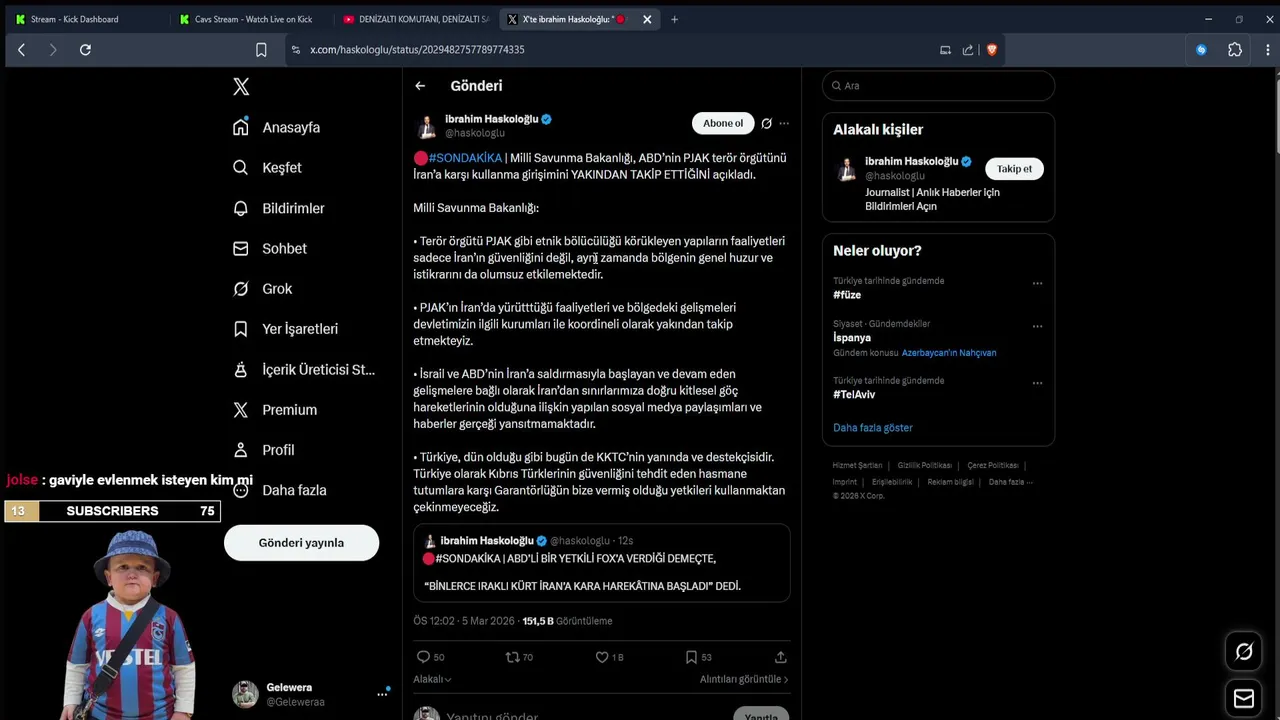This screenshot has height=720, width=1280.
Task: Close the X'te İbrahim Haskoloğlu tab
Action: 647,19
